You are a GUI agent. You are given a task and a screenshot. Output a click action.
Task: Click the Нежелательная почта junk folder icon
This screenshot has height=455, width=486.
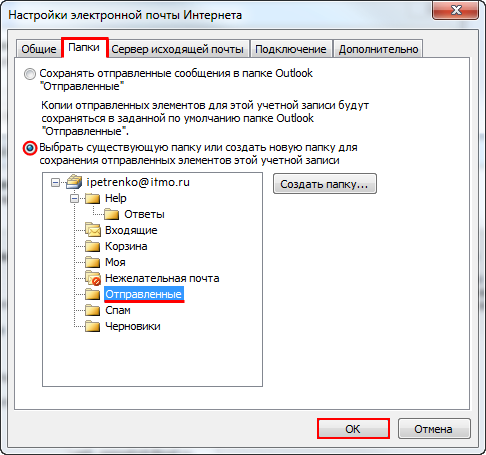93,278
